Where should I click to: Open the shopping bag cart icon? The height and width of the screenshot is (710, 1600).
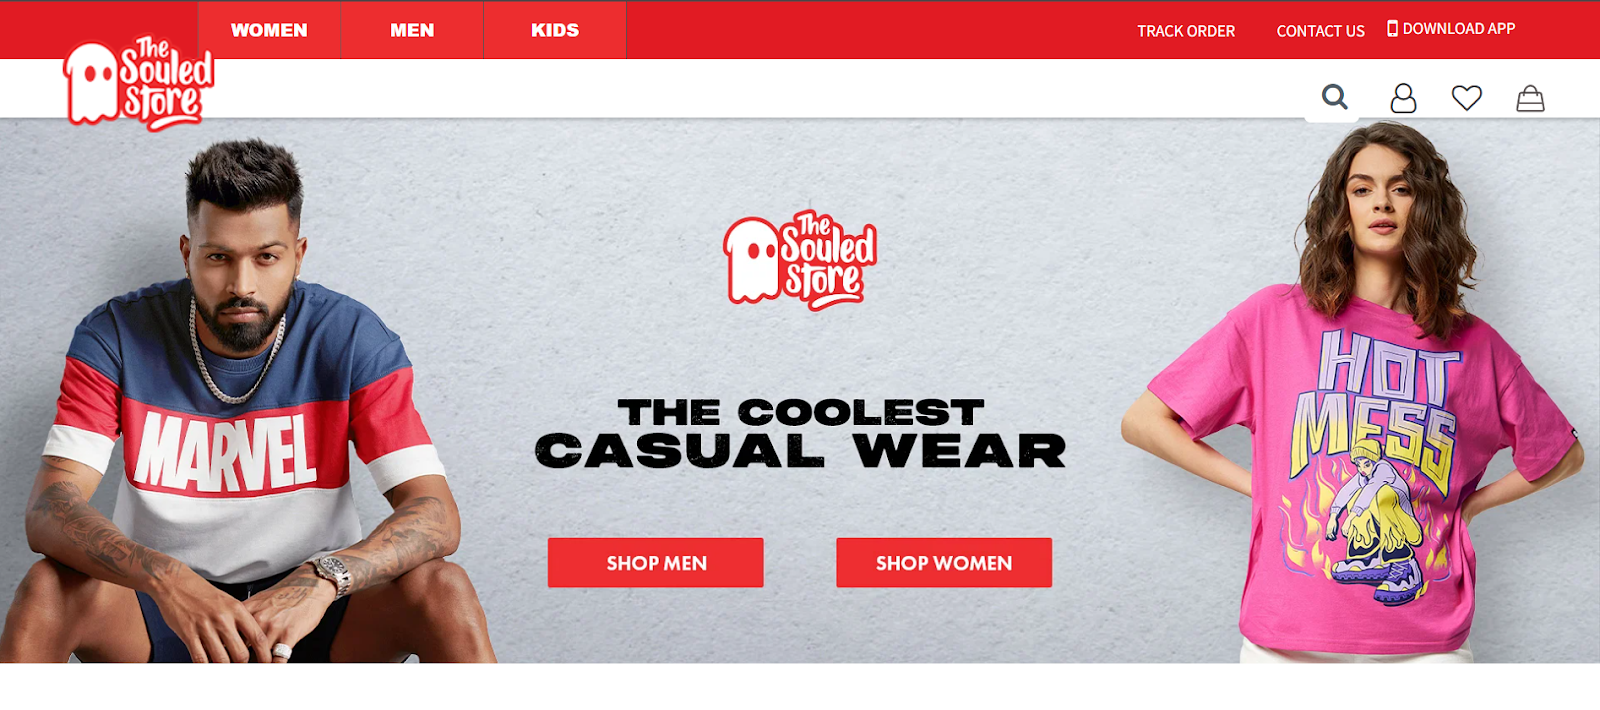click(x=1530, y=98)
